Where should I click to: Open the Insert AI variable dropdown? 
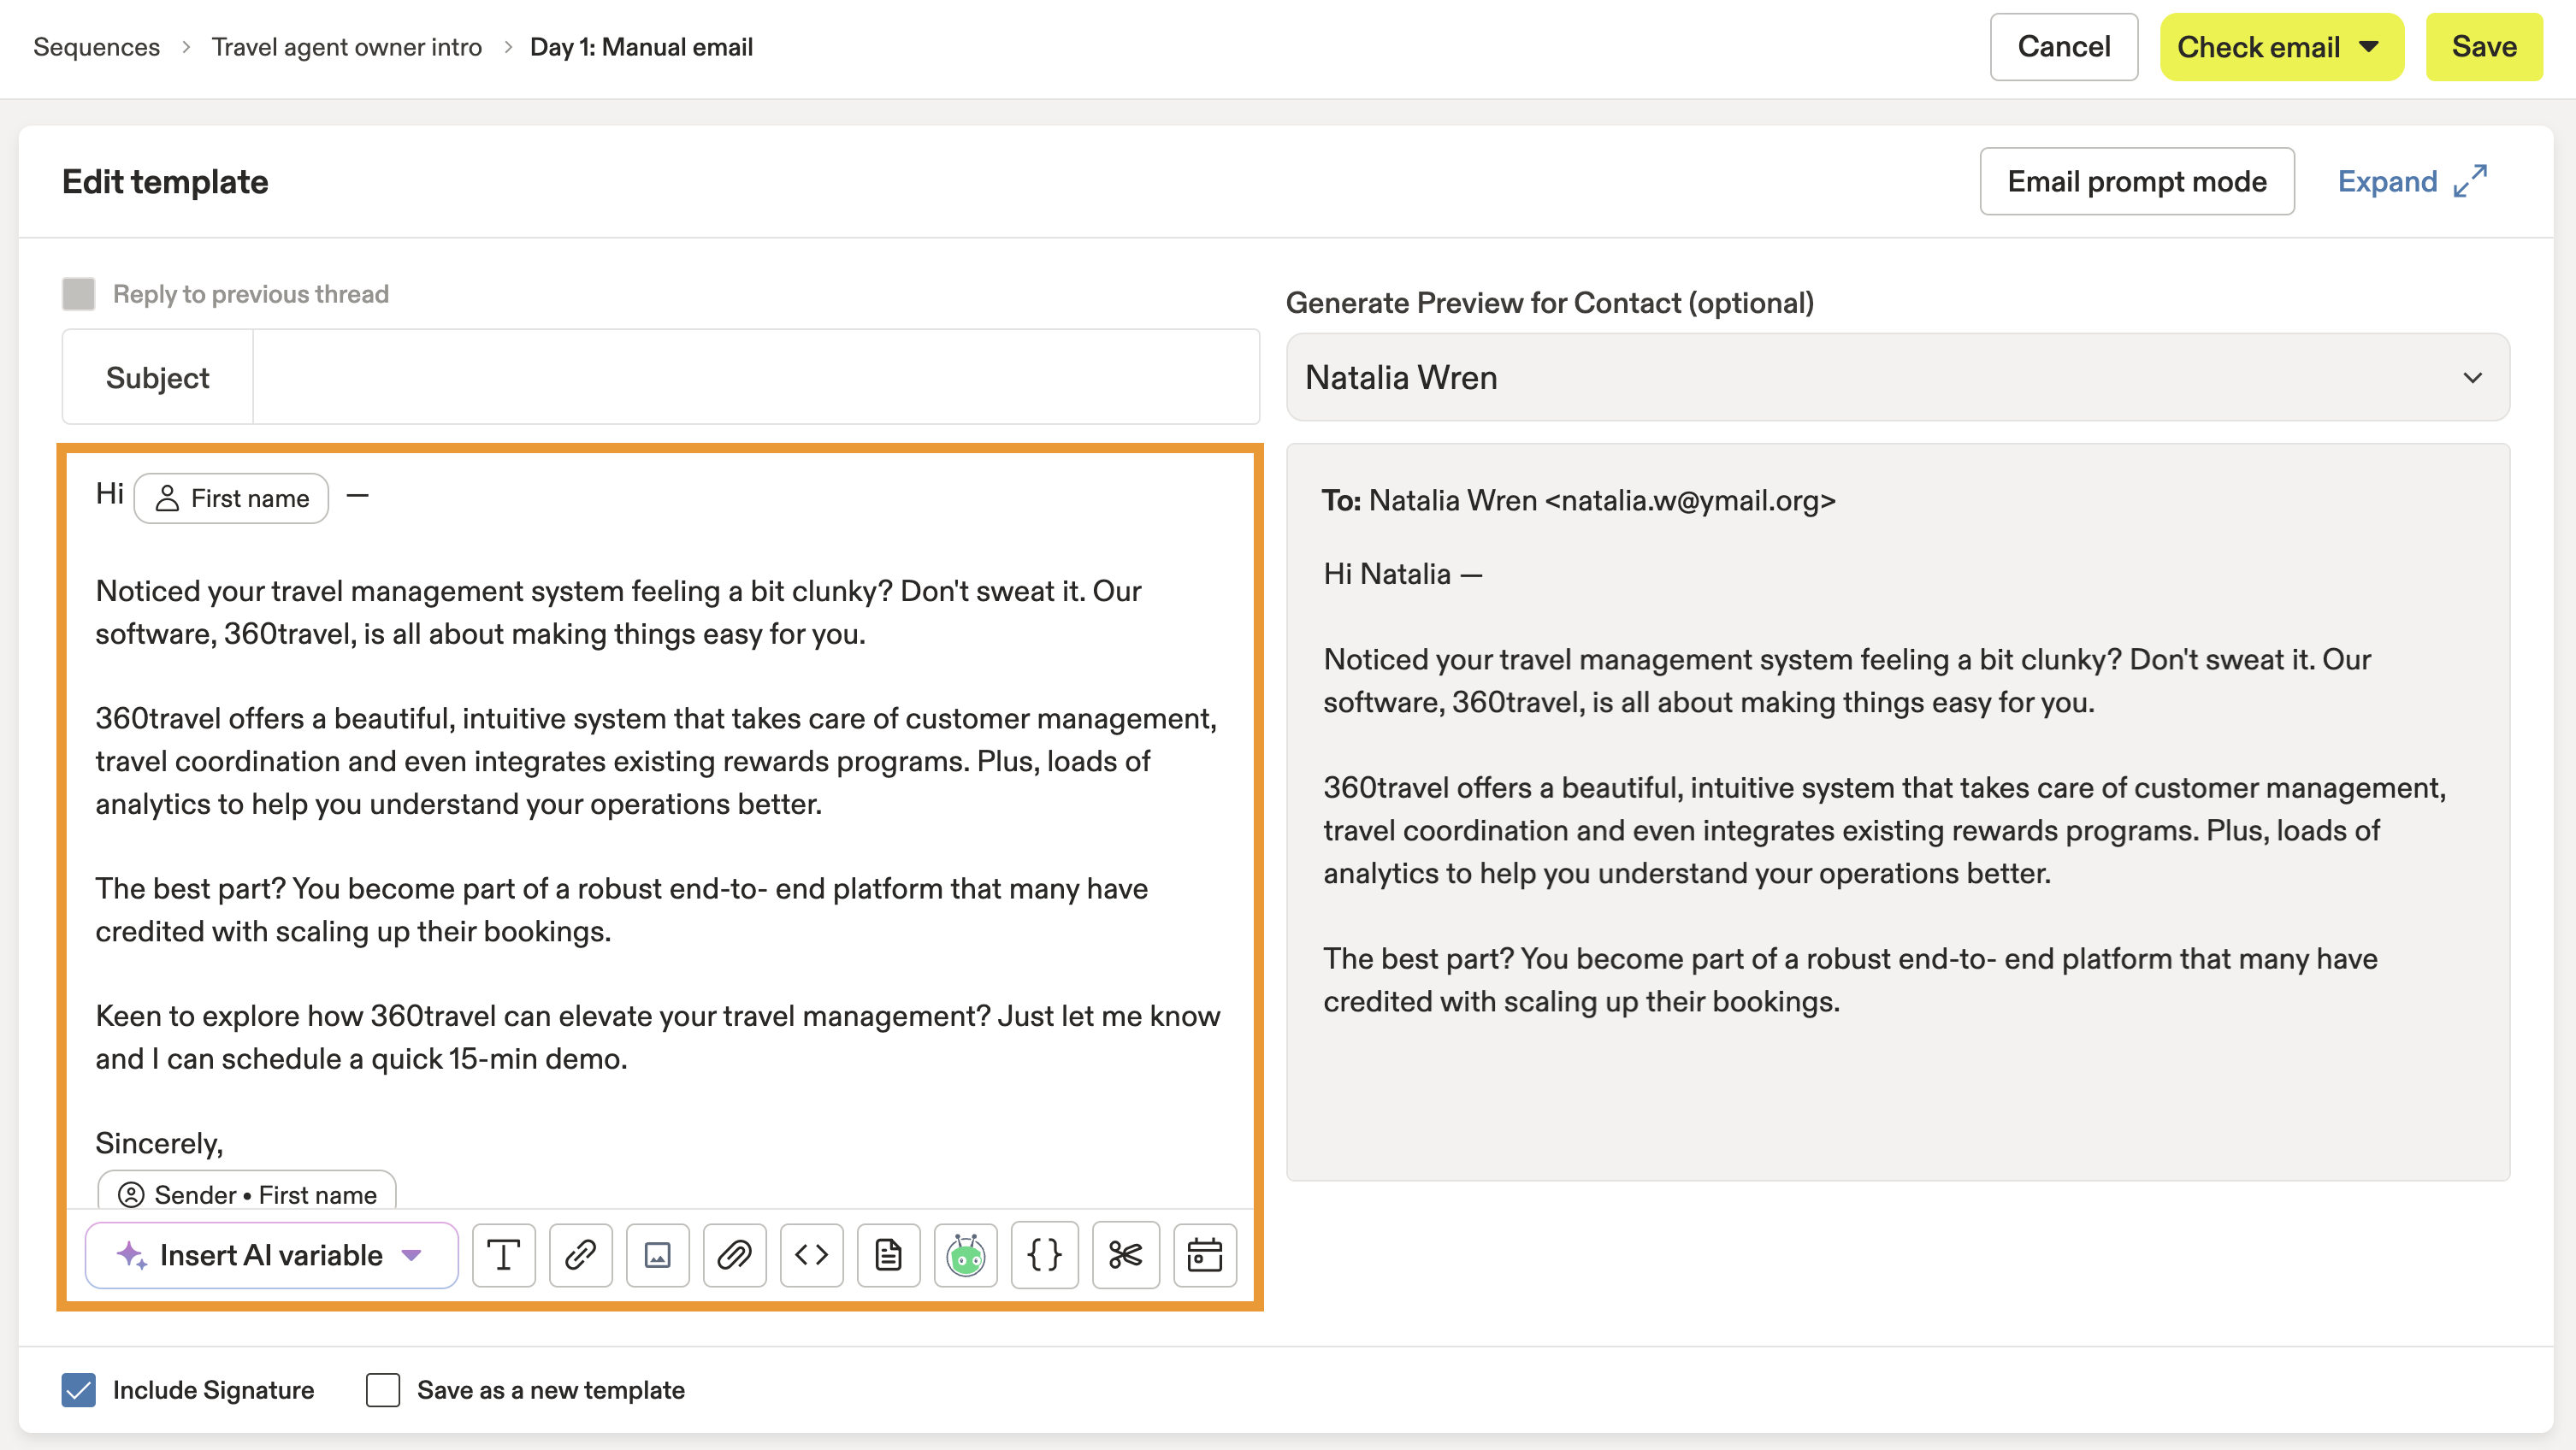point(271,1255)
